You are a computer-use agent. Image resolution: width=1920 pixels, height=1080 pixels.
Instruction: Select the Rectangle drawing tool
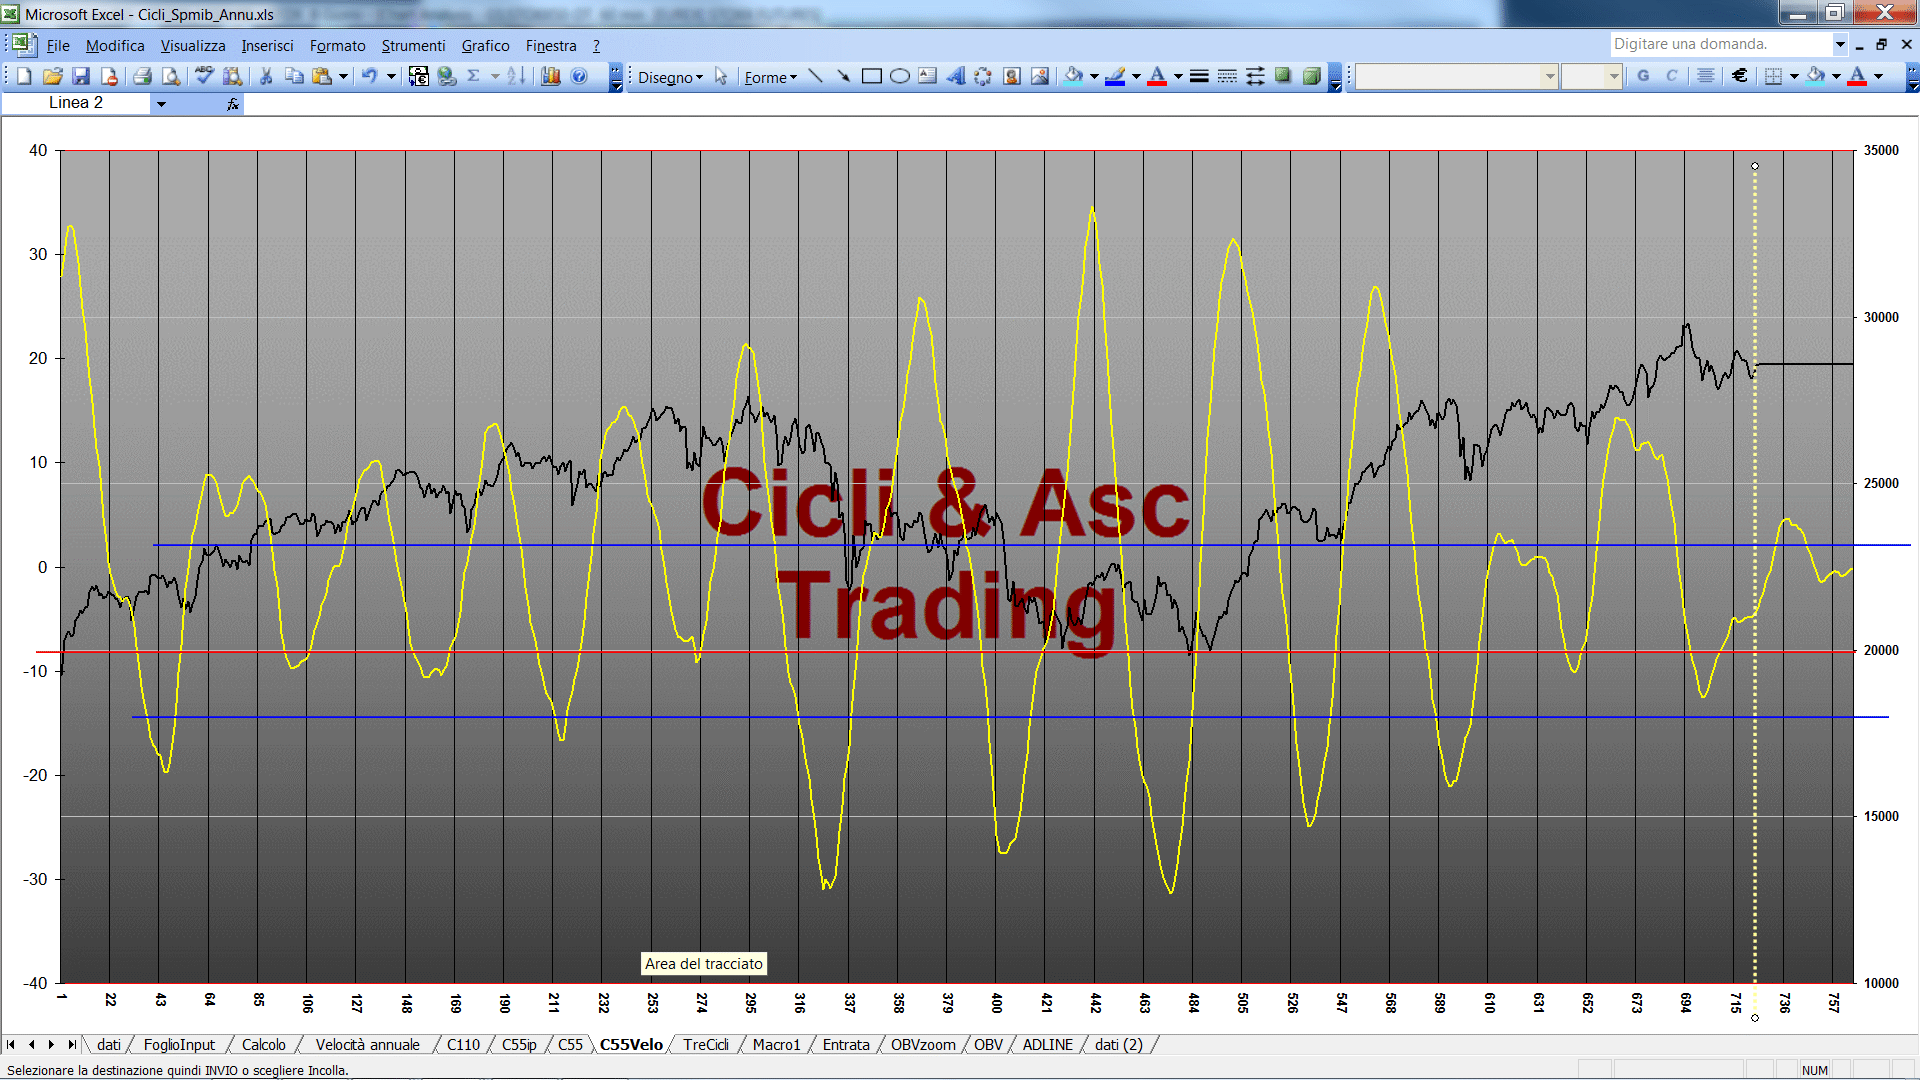coord(871,76)
